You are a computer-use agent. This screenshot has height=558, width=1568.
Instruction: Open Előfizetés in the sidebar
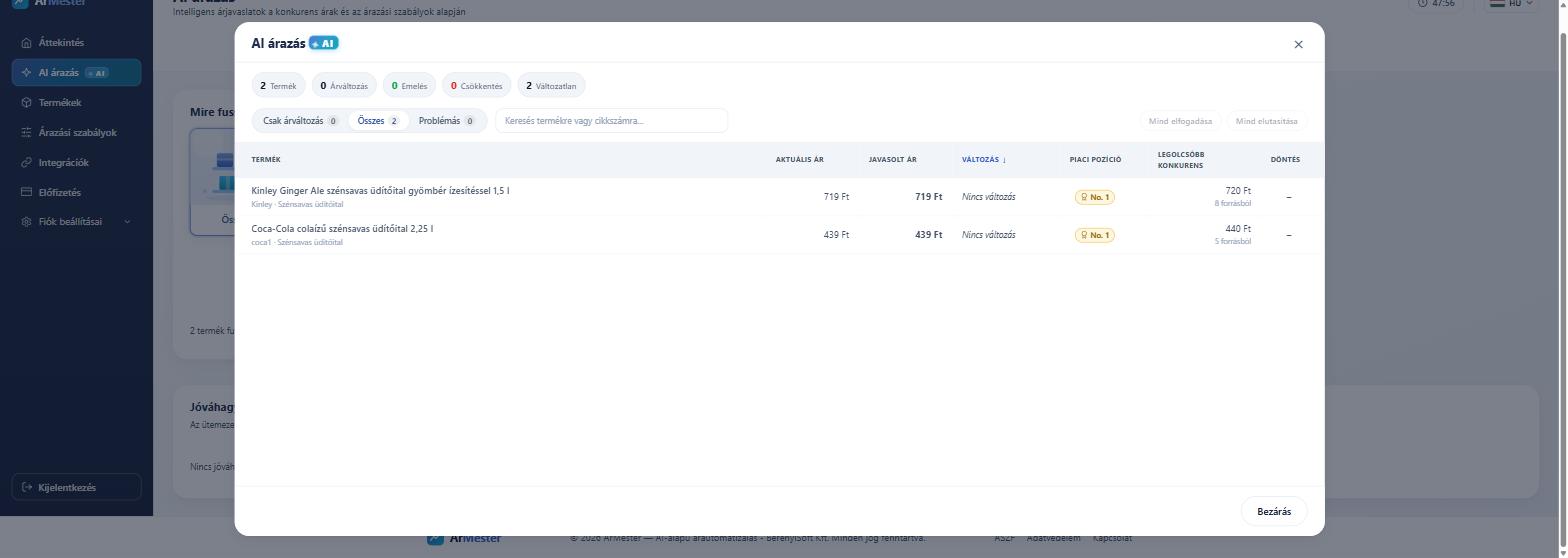76,192
